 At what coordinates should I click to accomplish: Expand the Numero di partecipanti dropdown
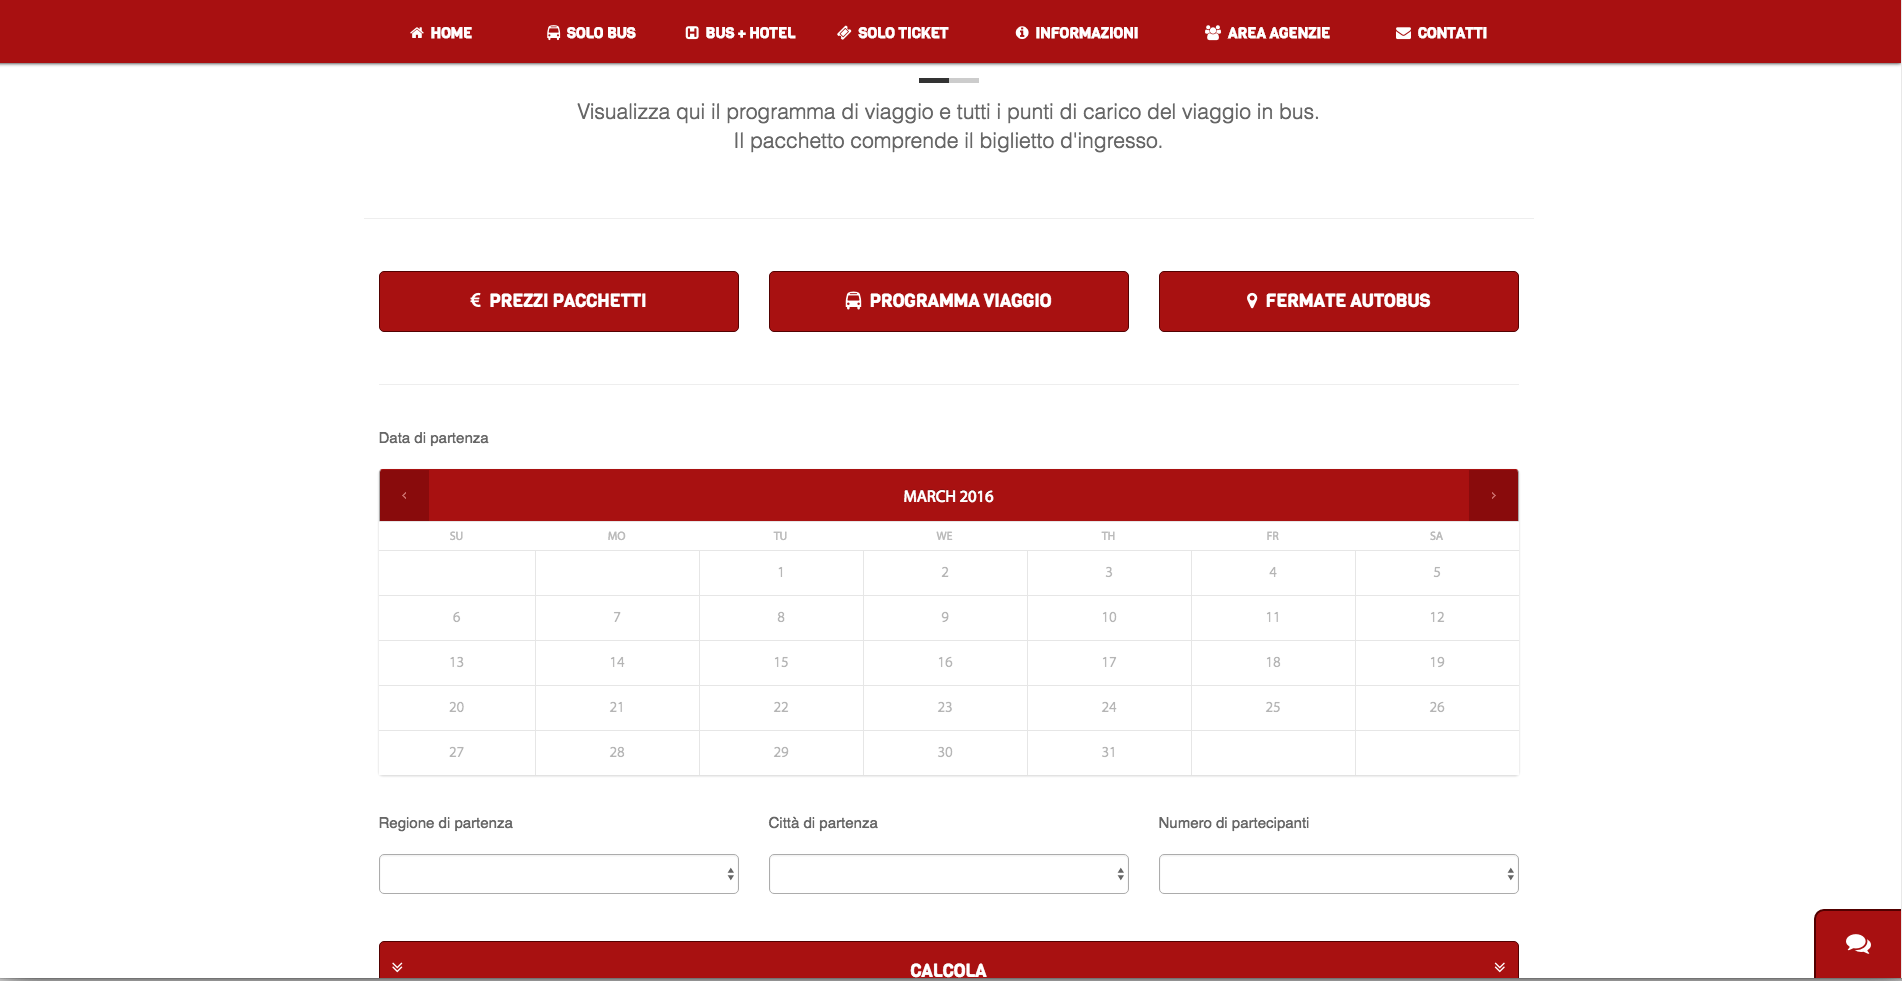(1339, 874)
